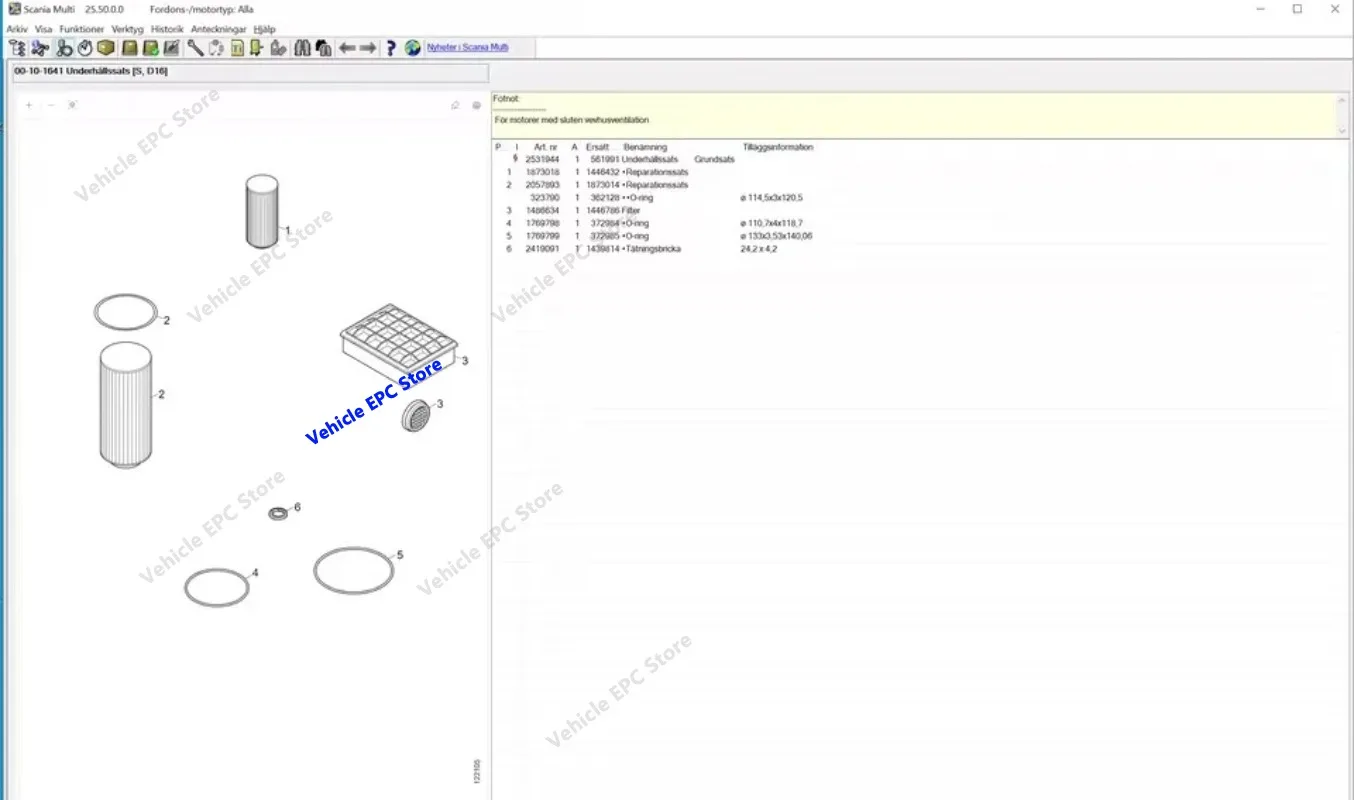Open the Nyheter i Scania Multi link
This screenshot has height=800, width=1354.
pyautogui.click(x=468, y=47)
